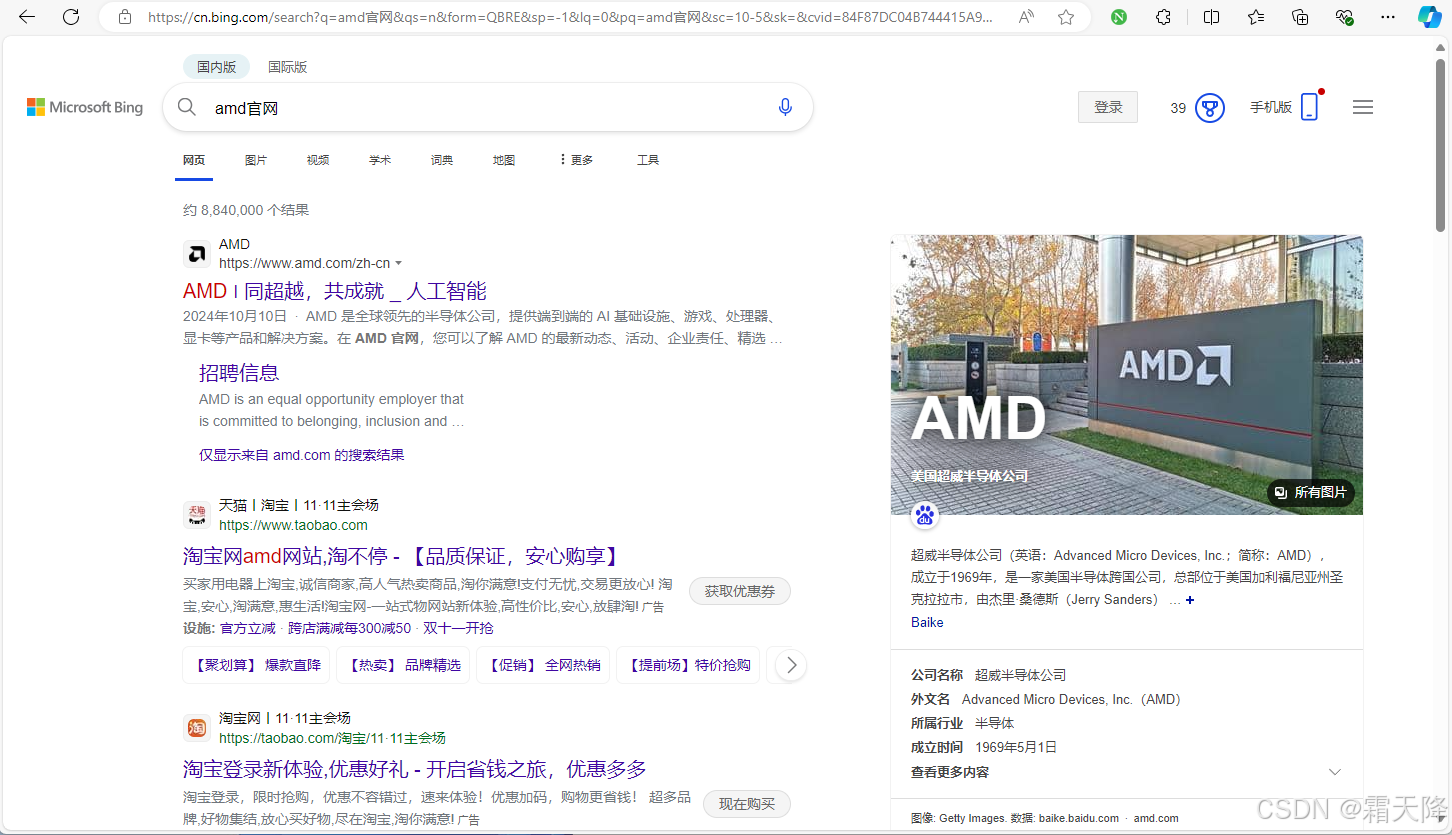Click the 登录 button
1452x835 pixels.
pyautogui.click(x=1108, y=107)
